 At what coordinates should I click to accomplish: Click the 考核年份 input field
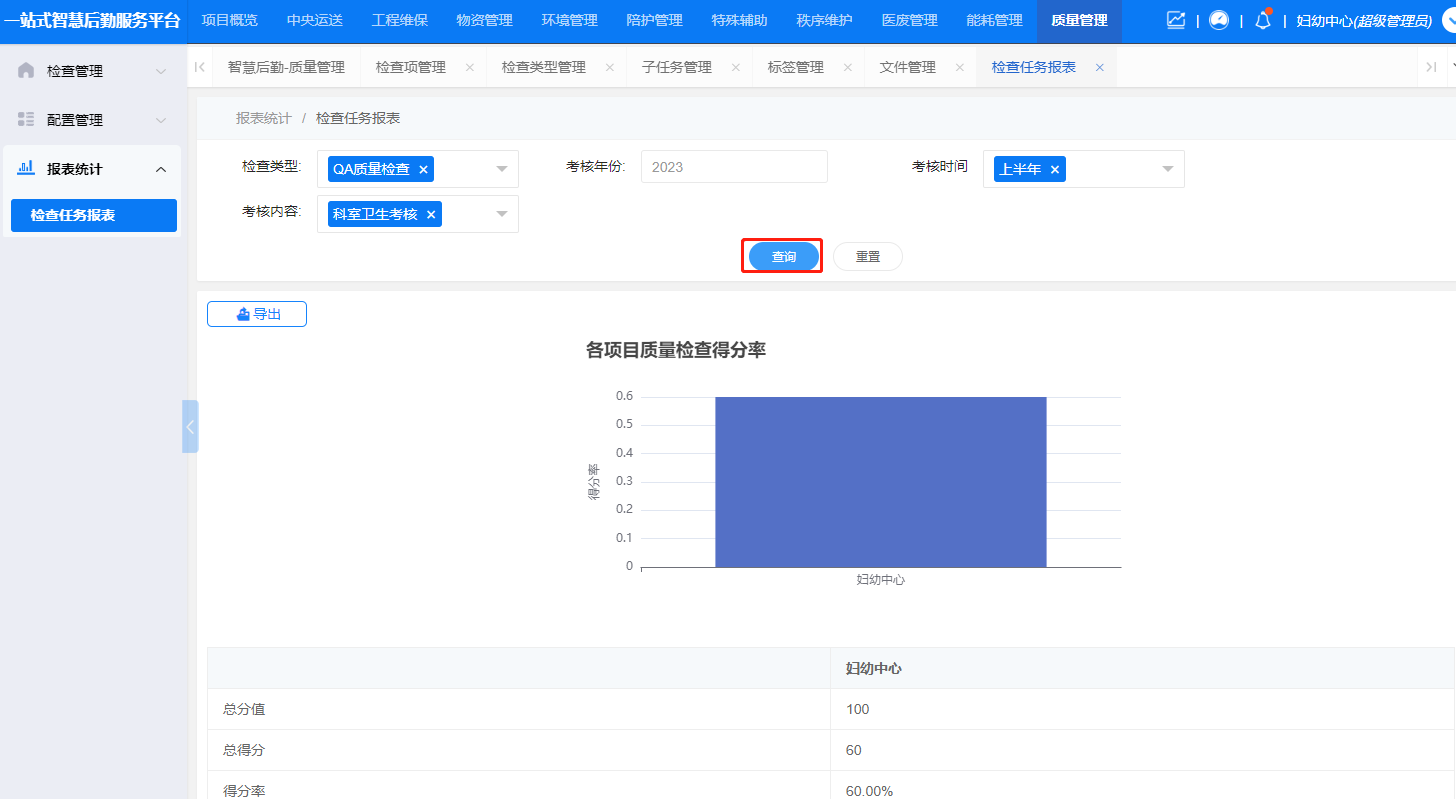(x=734, y=167)
